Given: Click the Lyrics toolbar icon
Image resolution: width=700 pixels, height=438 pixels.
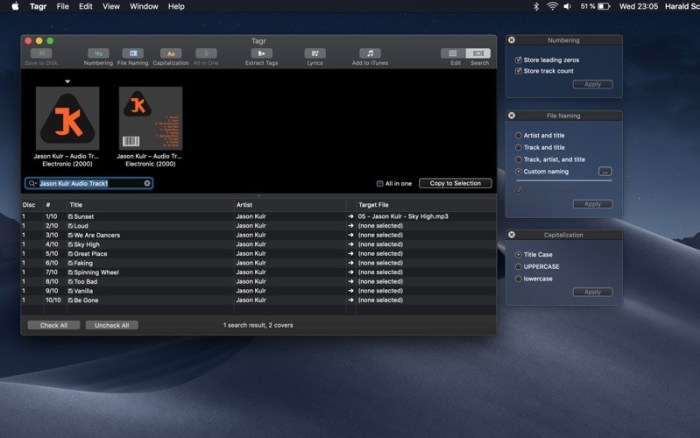Looking at the screenshot, I should point(315,54).
